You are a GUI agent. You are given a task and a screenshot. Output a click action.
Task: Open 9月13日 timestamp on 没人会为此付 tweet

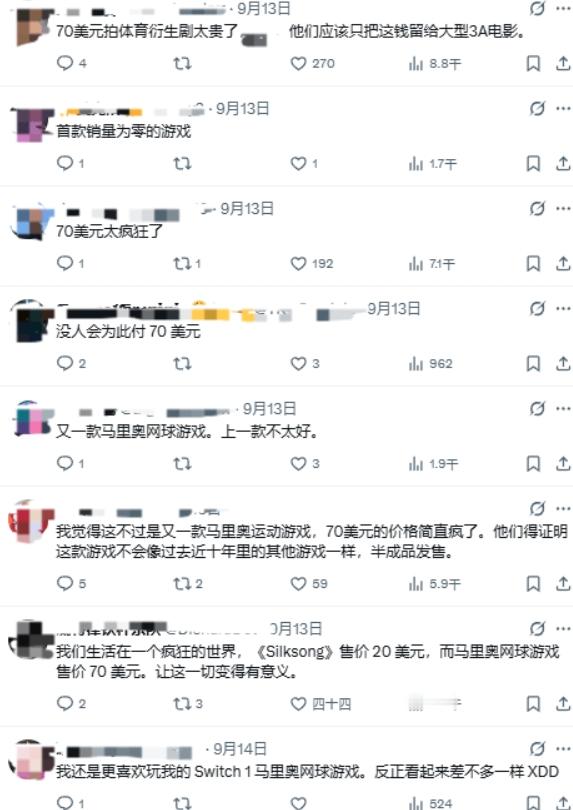click(x=394, y=309)
